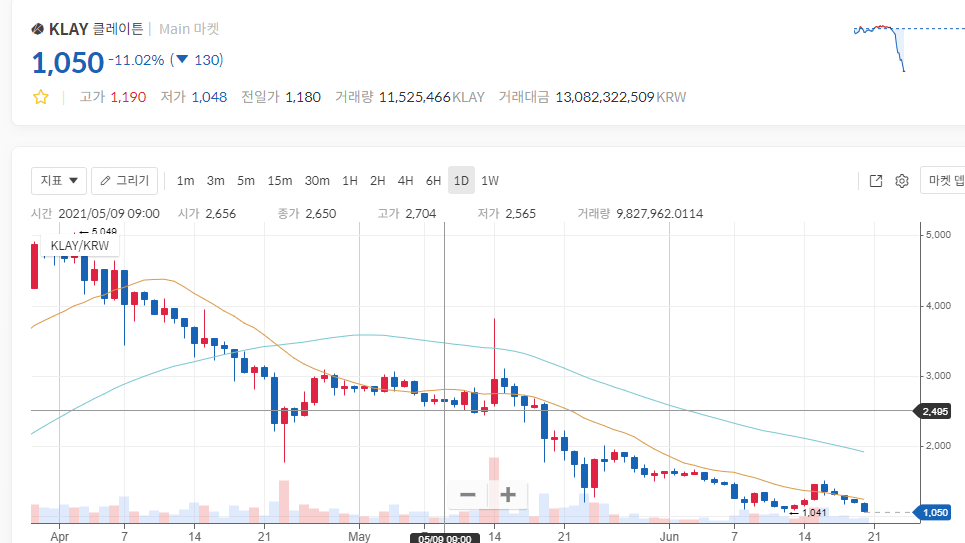
Task: Click the 5,000 level on price axis
Action: point(938,235)
